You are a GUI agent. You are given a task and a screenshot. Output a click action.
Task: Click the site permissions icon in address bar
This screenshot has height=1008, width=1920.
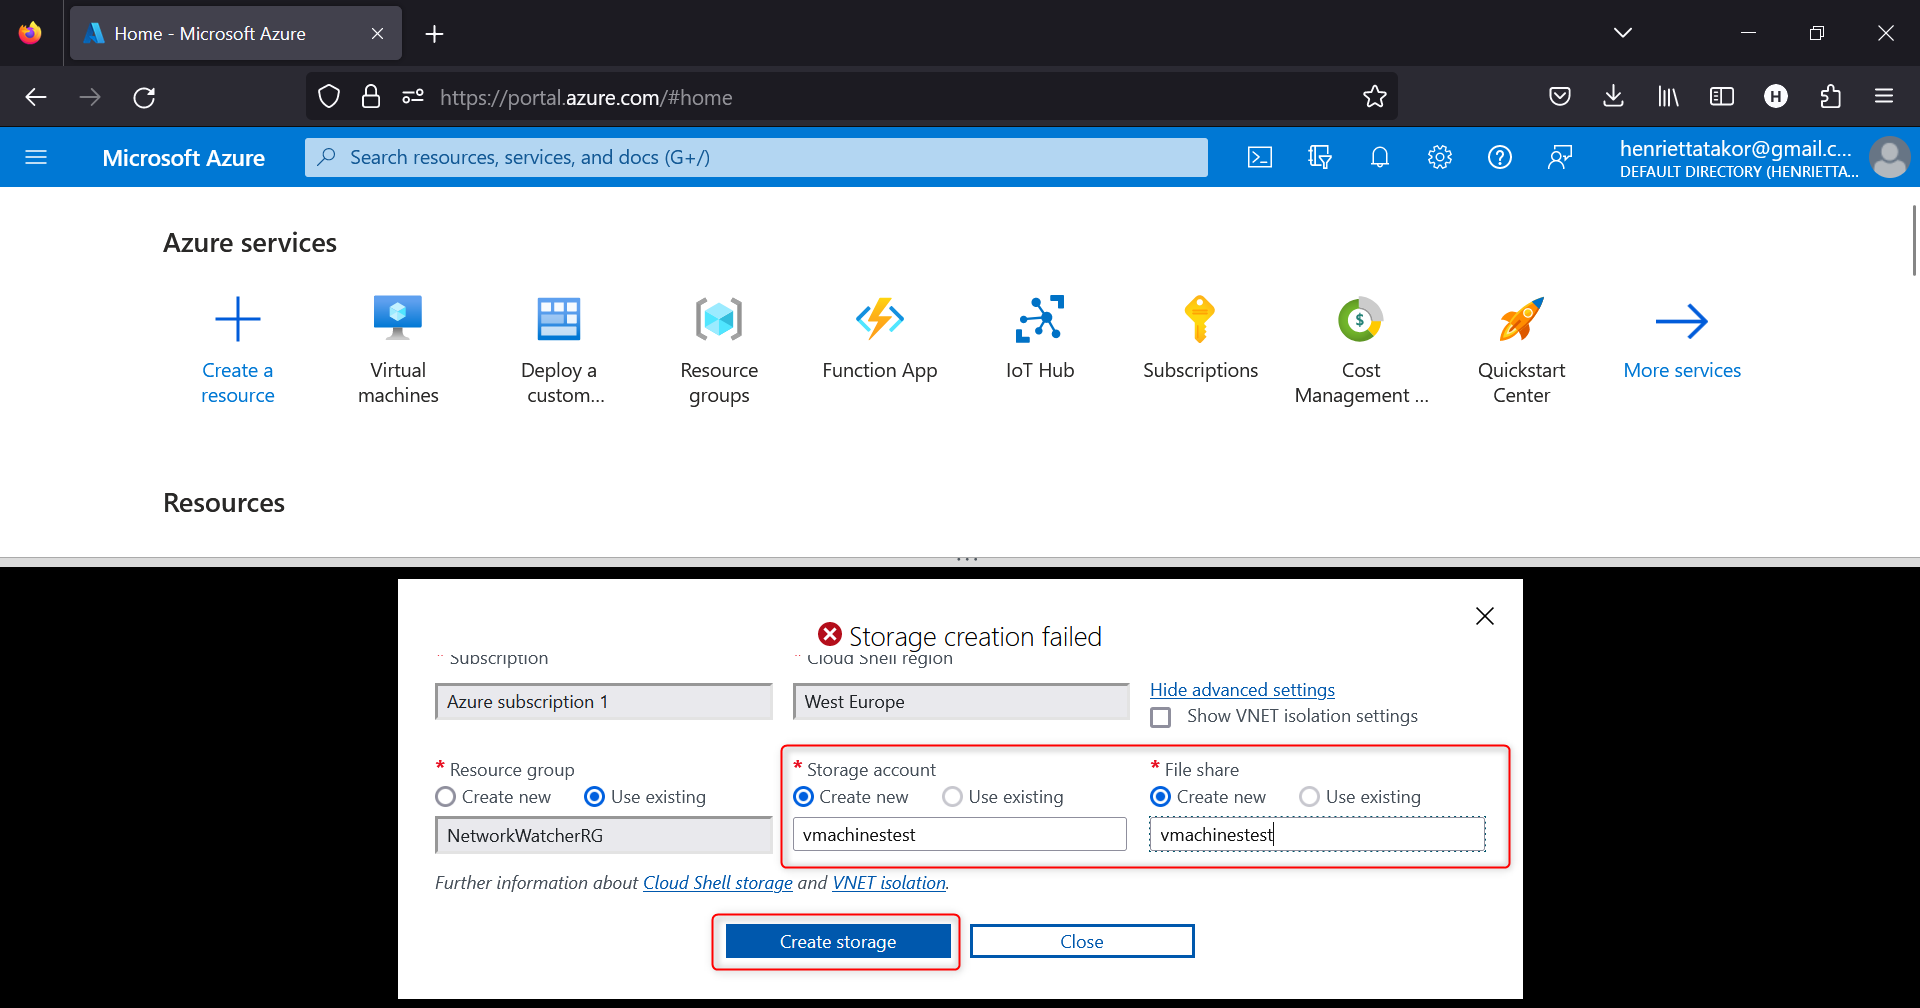point(413,97)
